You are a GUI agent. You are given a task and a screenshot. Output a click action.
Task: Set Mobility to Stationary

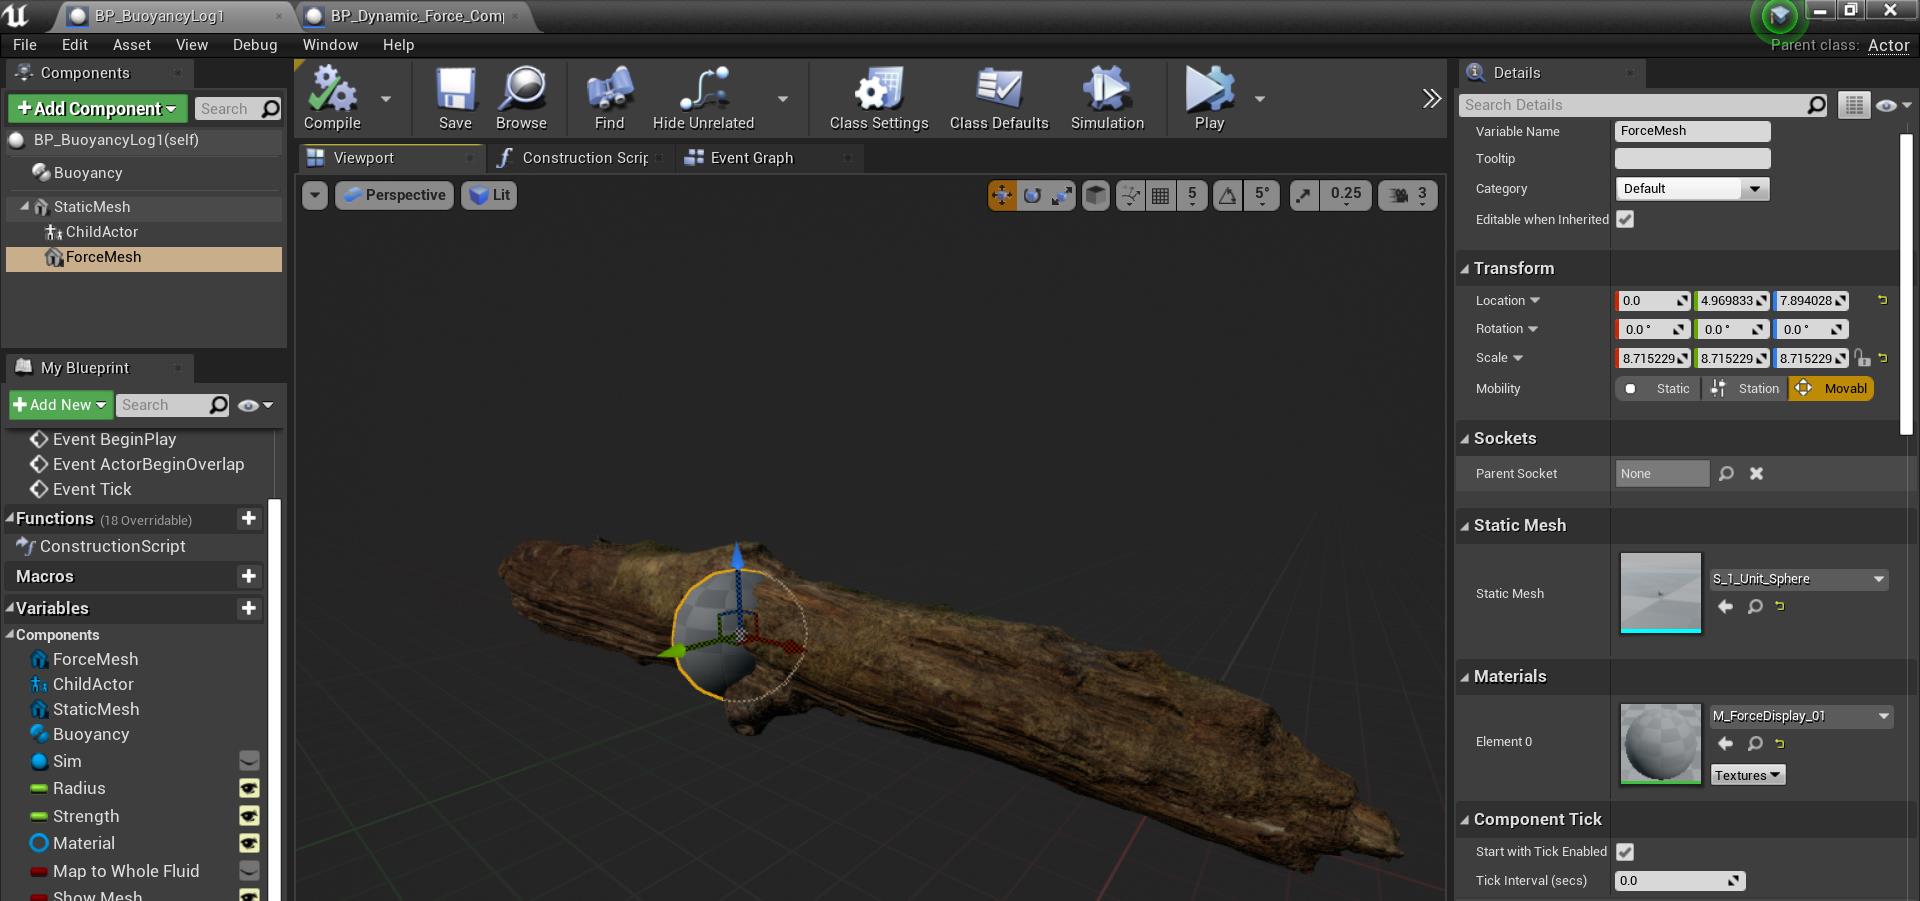tap(1745, 389)
